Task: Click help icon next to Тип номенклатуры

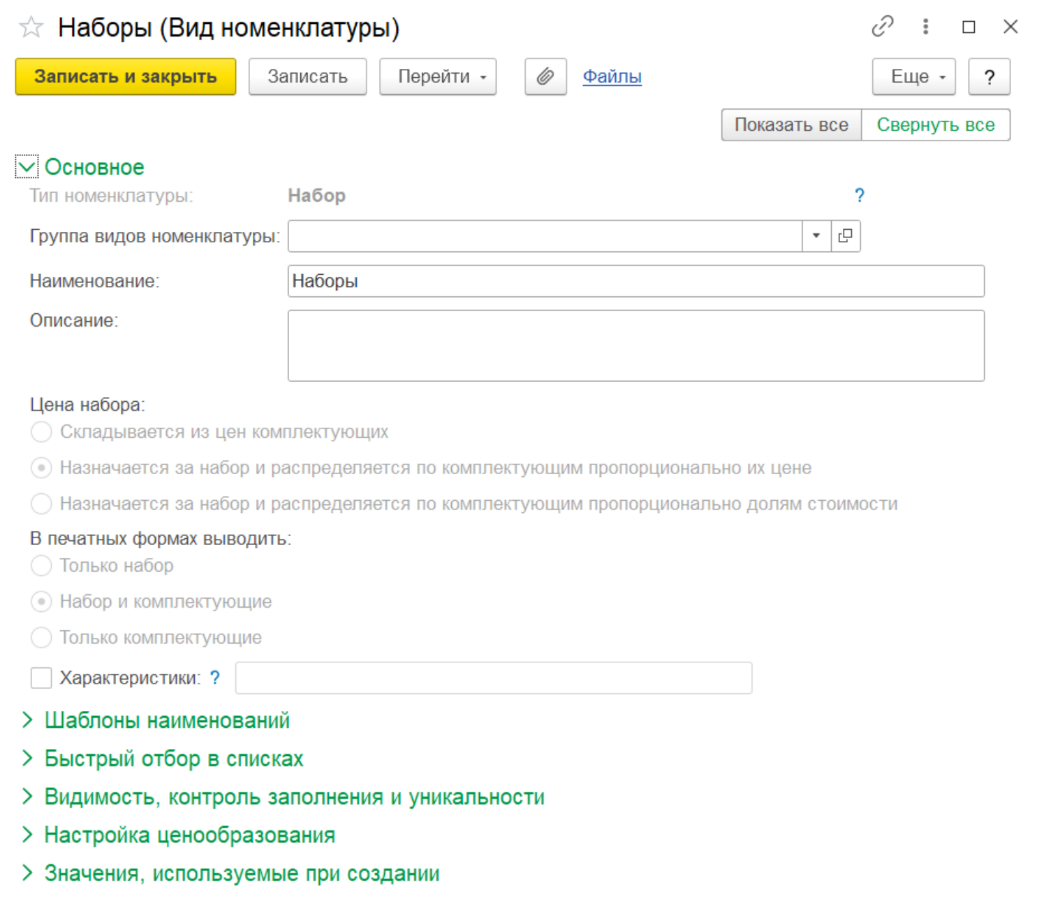Action: 859,196
